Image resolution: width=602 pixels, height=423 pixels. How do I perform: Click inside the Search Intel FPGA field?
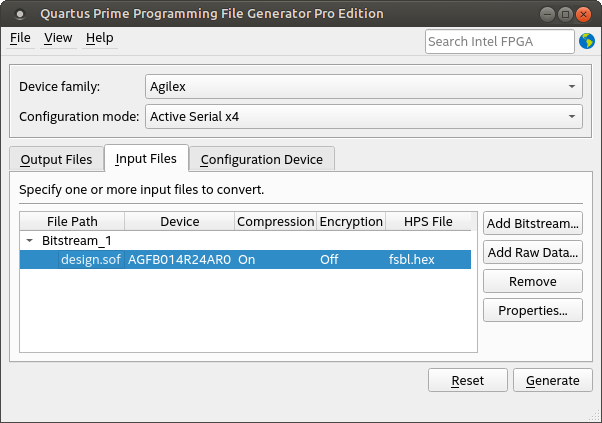click(x=498, y=41)
